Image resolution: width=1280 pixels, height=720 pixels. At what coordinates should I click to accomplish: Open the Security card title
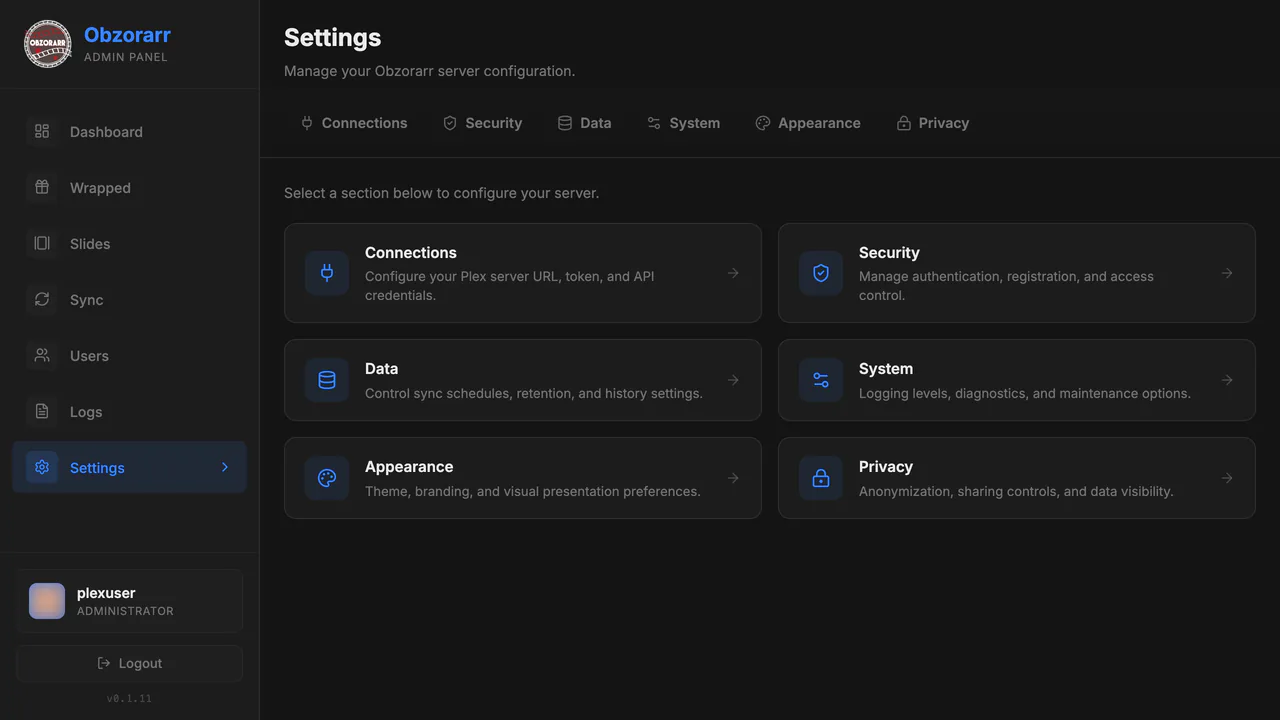click(889, 252)
